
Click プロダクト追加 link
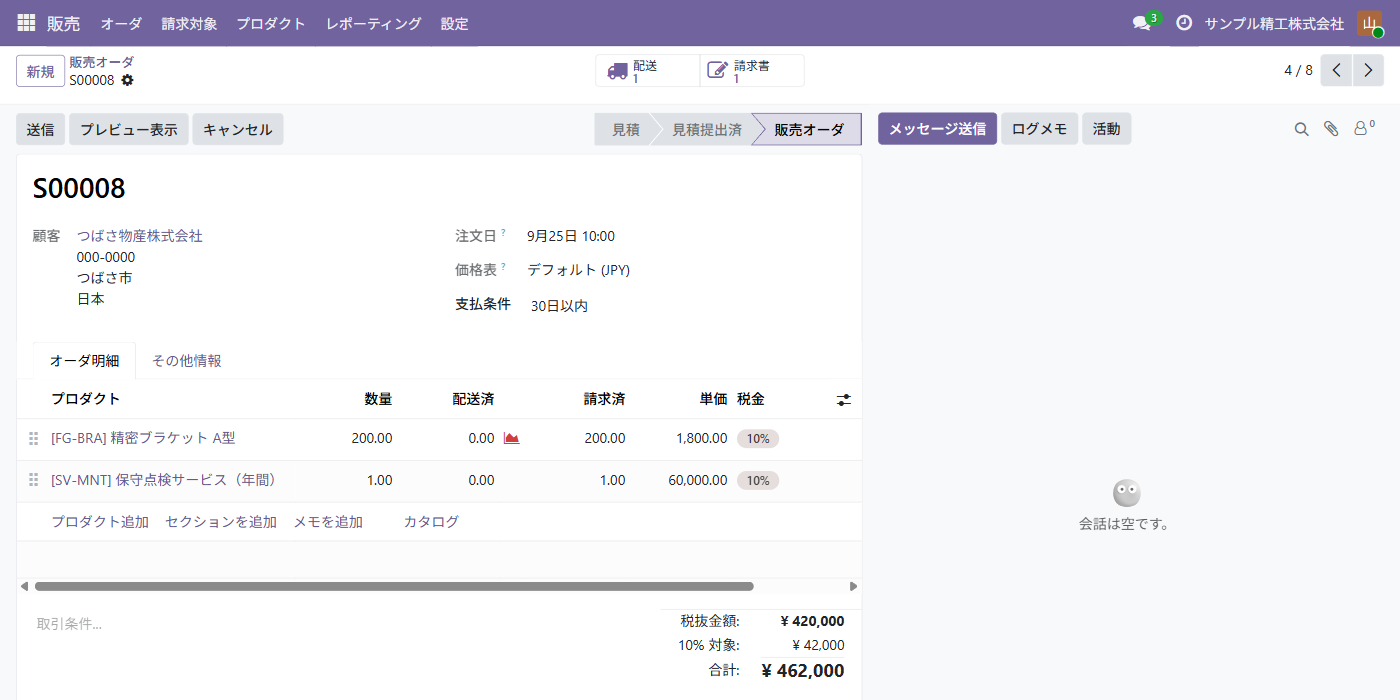pos(100,522)
